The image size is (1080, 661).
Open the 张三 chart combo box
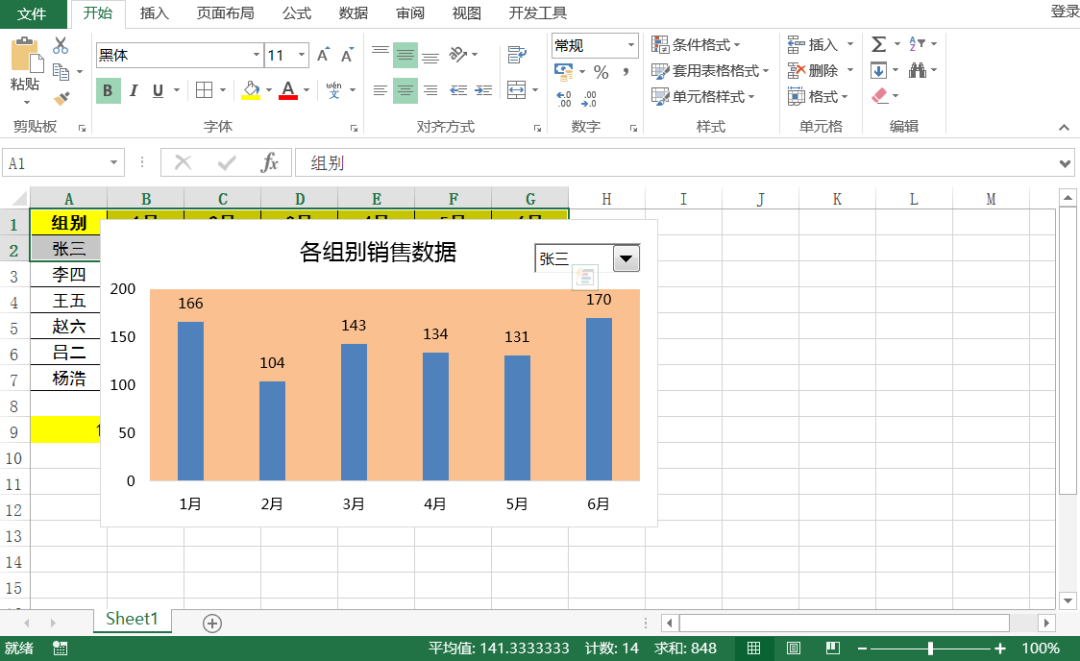click(626, 259)
